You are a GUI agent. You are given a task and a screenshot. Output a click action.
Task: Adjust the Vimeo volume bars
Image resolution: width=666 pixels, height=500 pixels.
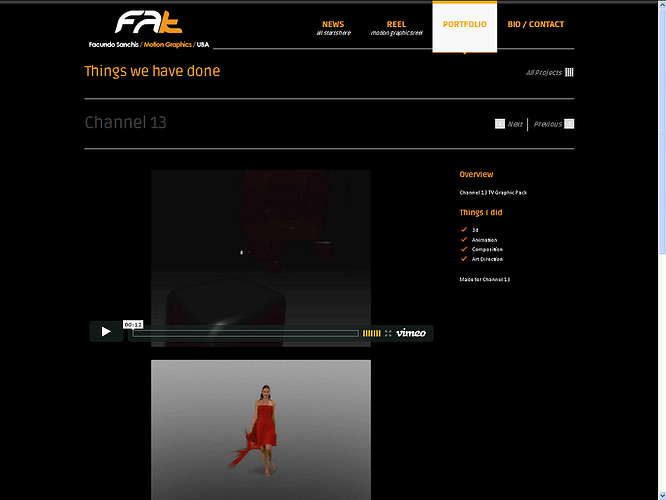[x=372, y=333]
